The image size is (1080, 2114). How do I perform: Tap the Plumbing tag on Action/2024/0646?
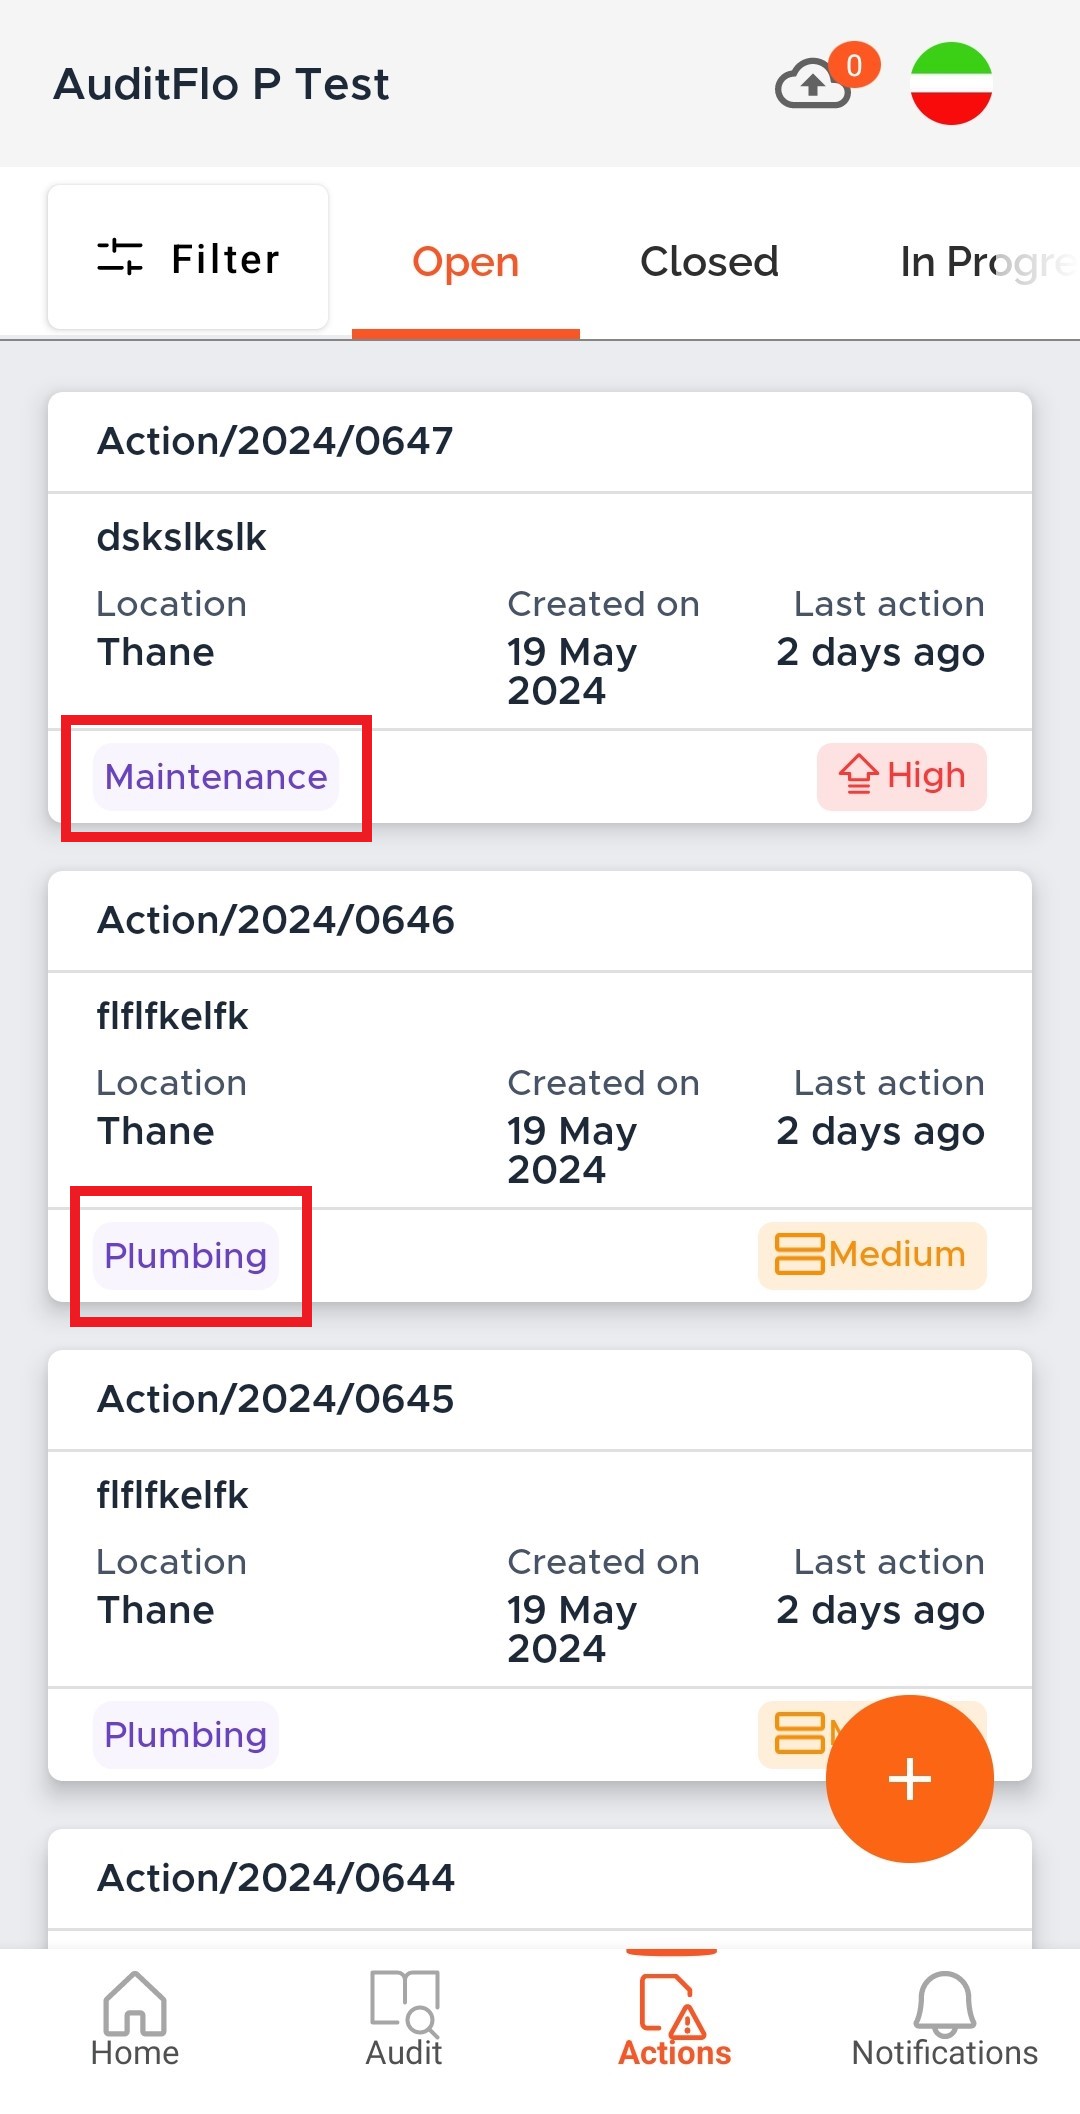186,1256
